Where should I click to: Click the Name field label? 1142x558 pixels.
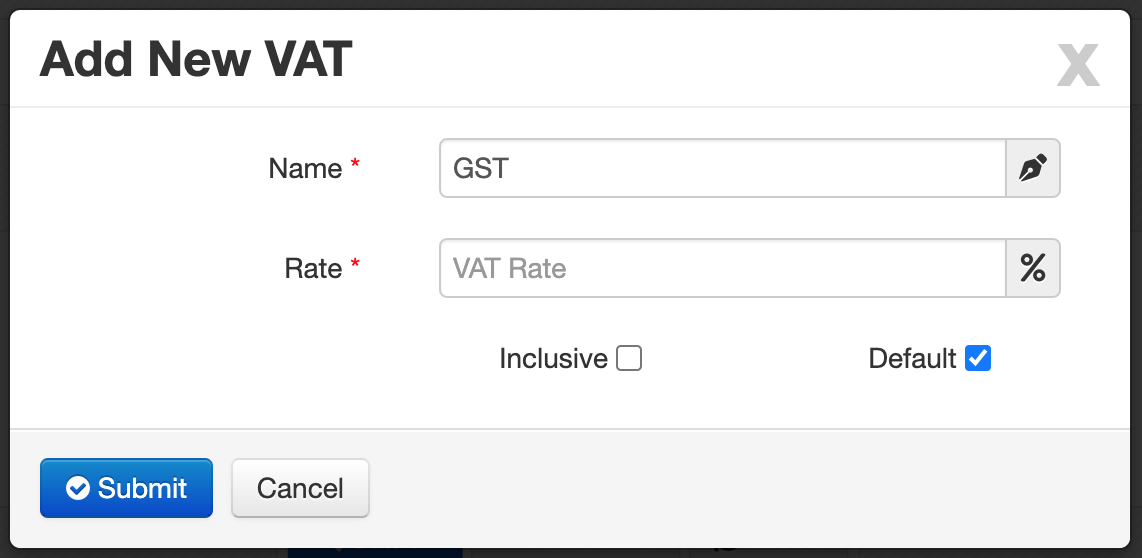coord(305,168)
